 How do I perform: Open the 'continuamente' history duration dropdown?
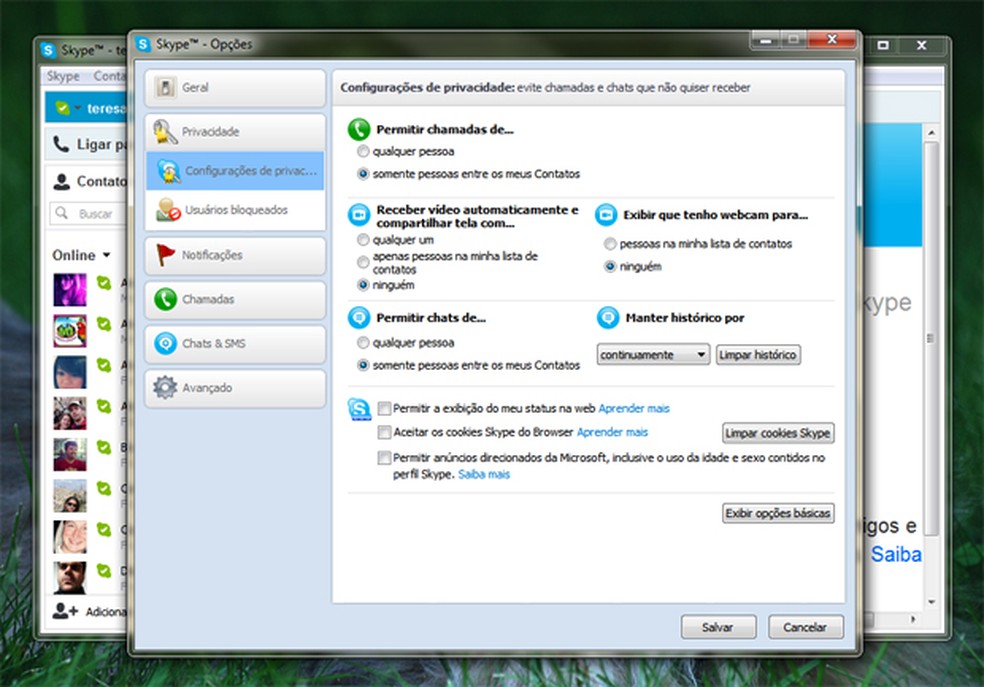point(652,354)
